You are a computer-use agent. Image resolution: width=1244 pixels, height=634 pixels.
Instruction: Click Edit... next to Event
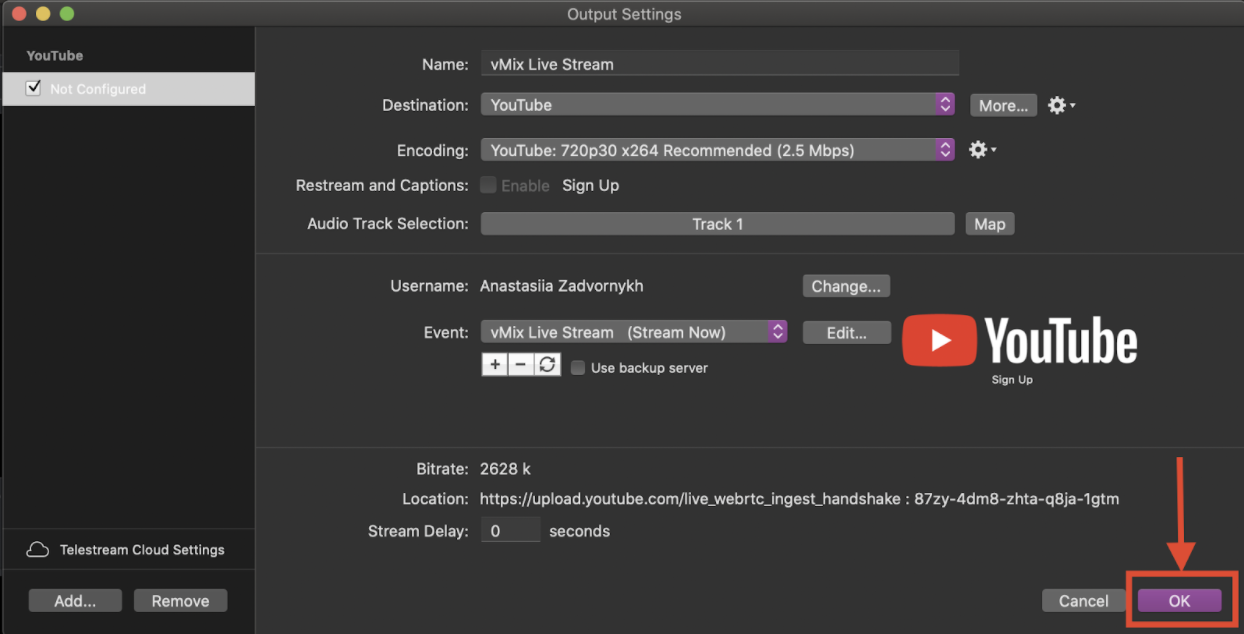click(x=846, y=332)
